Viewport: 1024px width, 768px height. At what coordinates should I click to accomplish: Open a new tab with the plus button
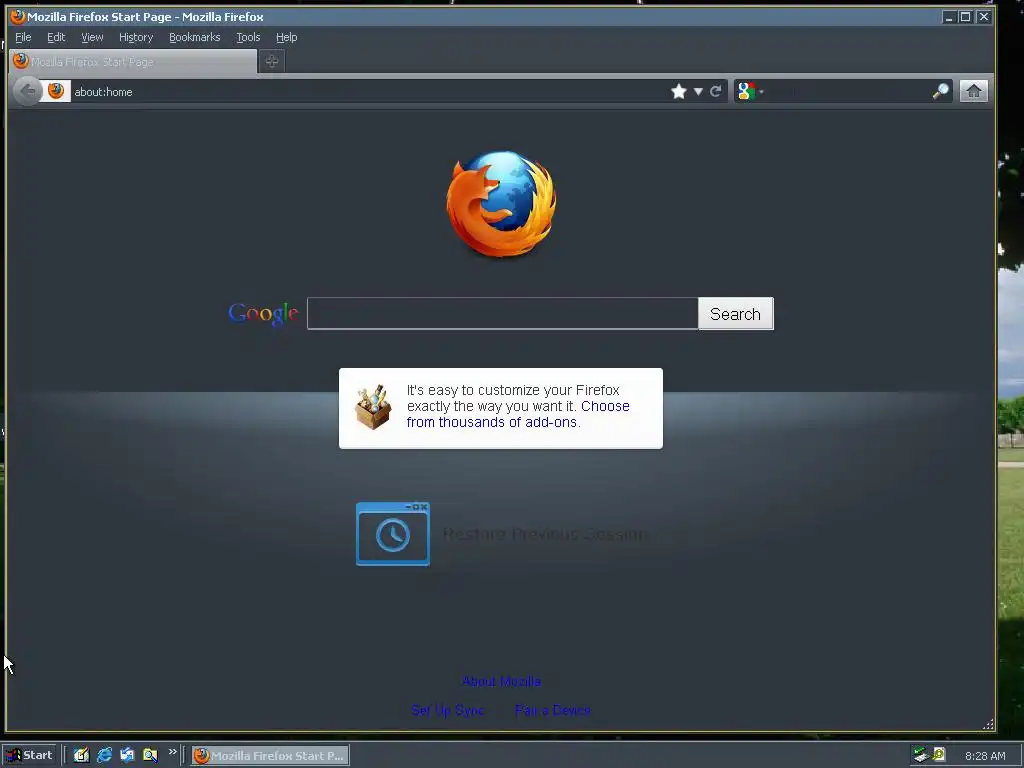coord(272,61)
